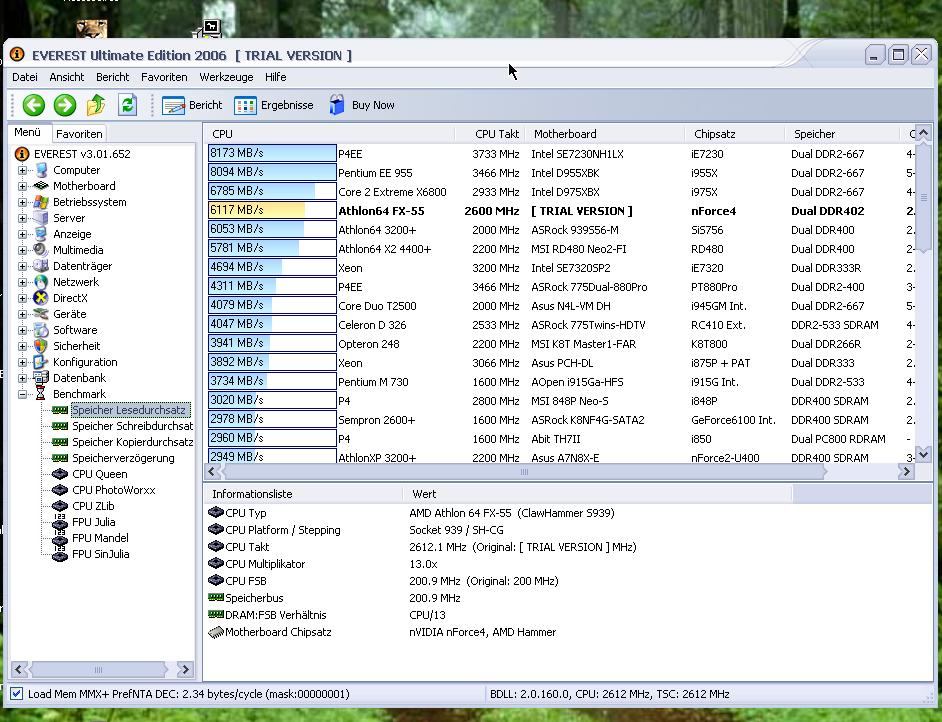Click the Datenbank icon in tree

pyautogui.click(x=41, y=378)
